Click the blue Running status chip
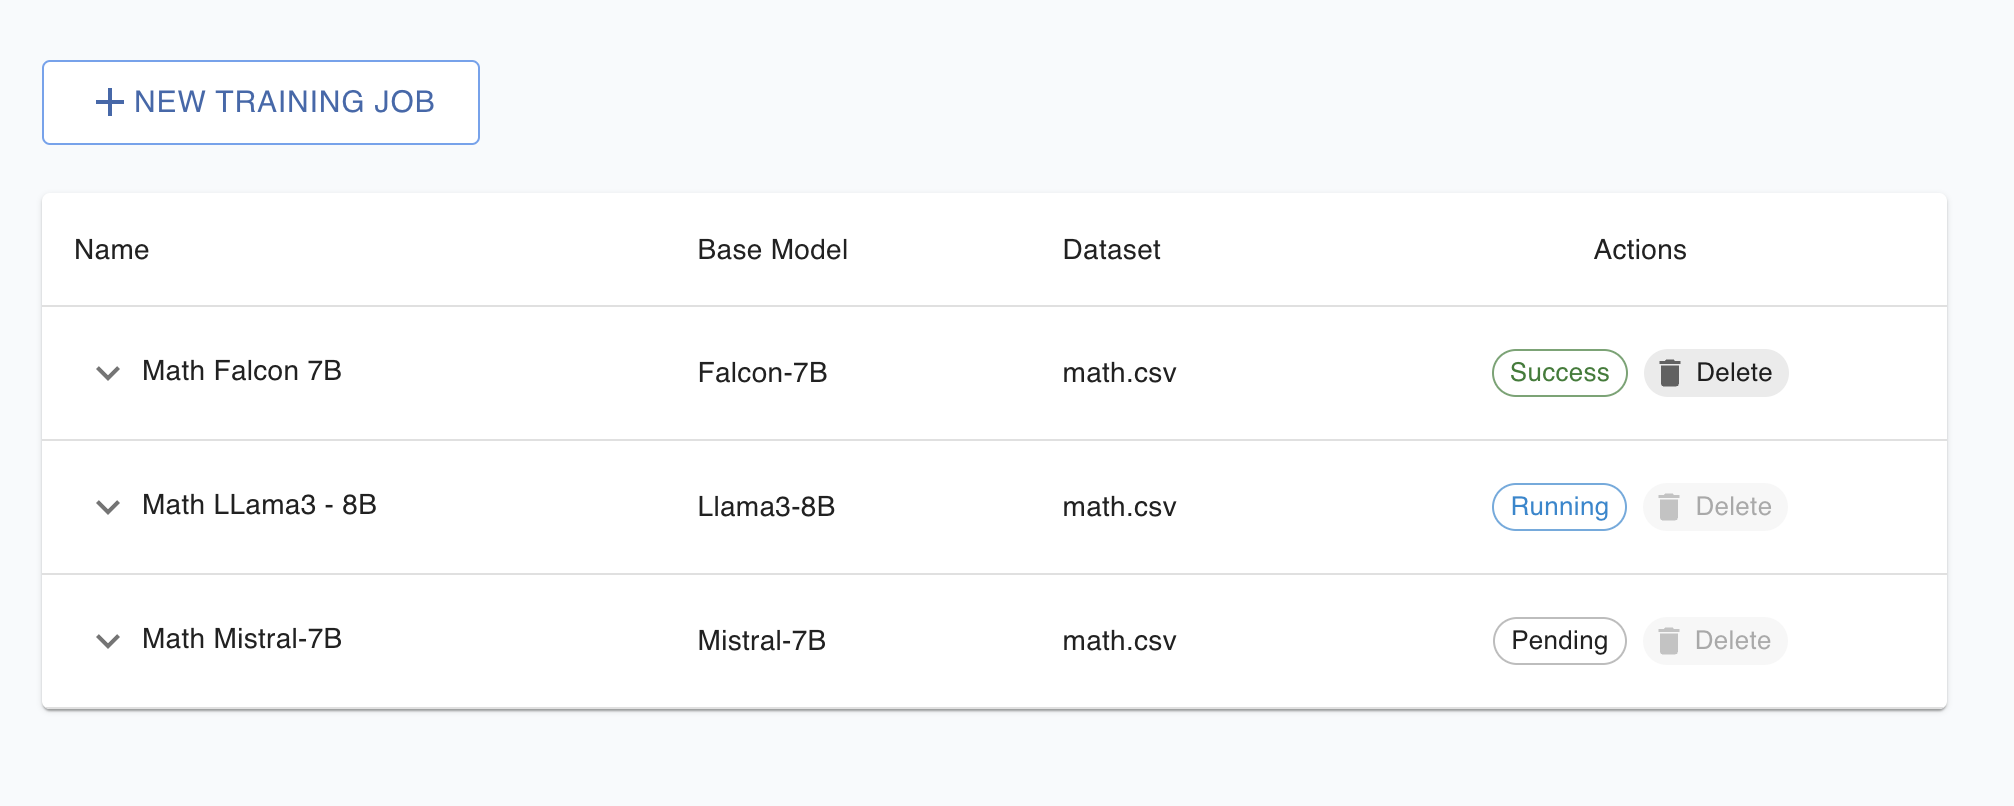The height and width of the screenshot is (806, 2014). point(1559,507)
